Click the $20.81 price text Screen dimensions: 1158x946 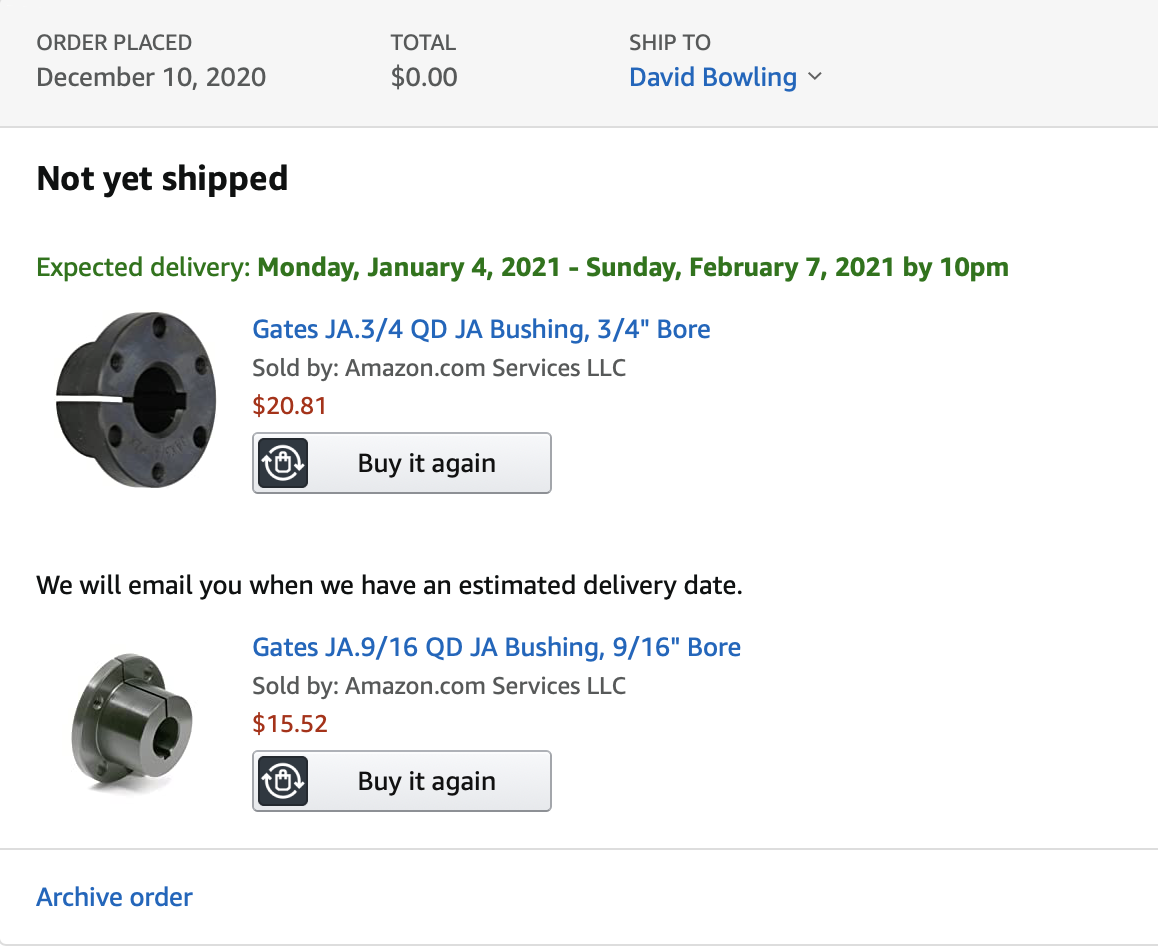coord(290,405)
